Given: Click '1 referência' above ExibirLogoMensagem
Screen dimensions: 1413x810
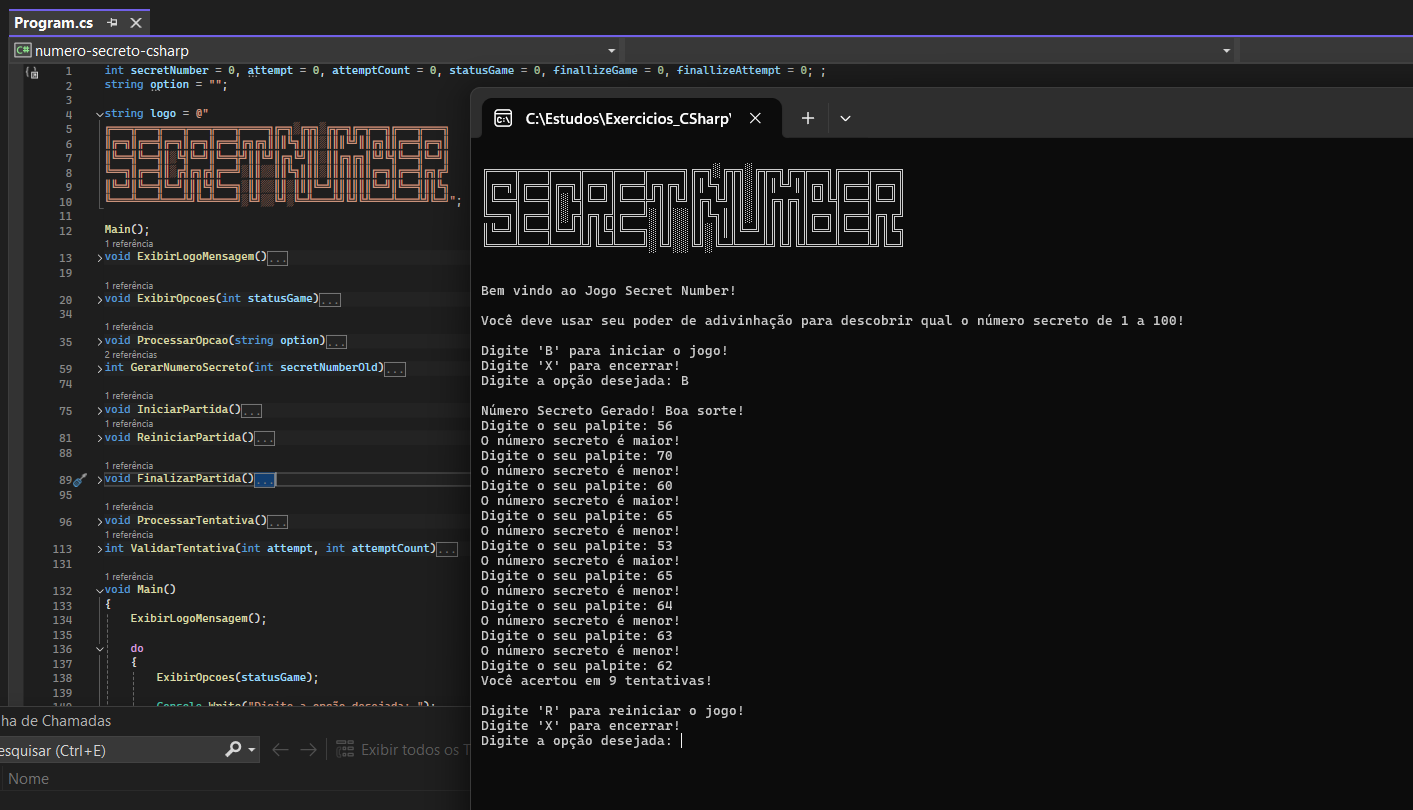Looking at the screenshot, I should [129, 244].
